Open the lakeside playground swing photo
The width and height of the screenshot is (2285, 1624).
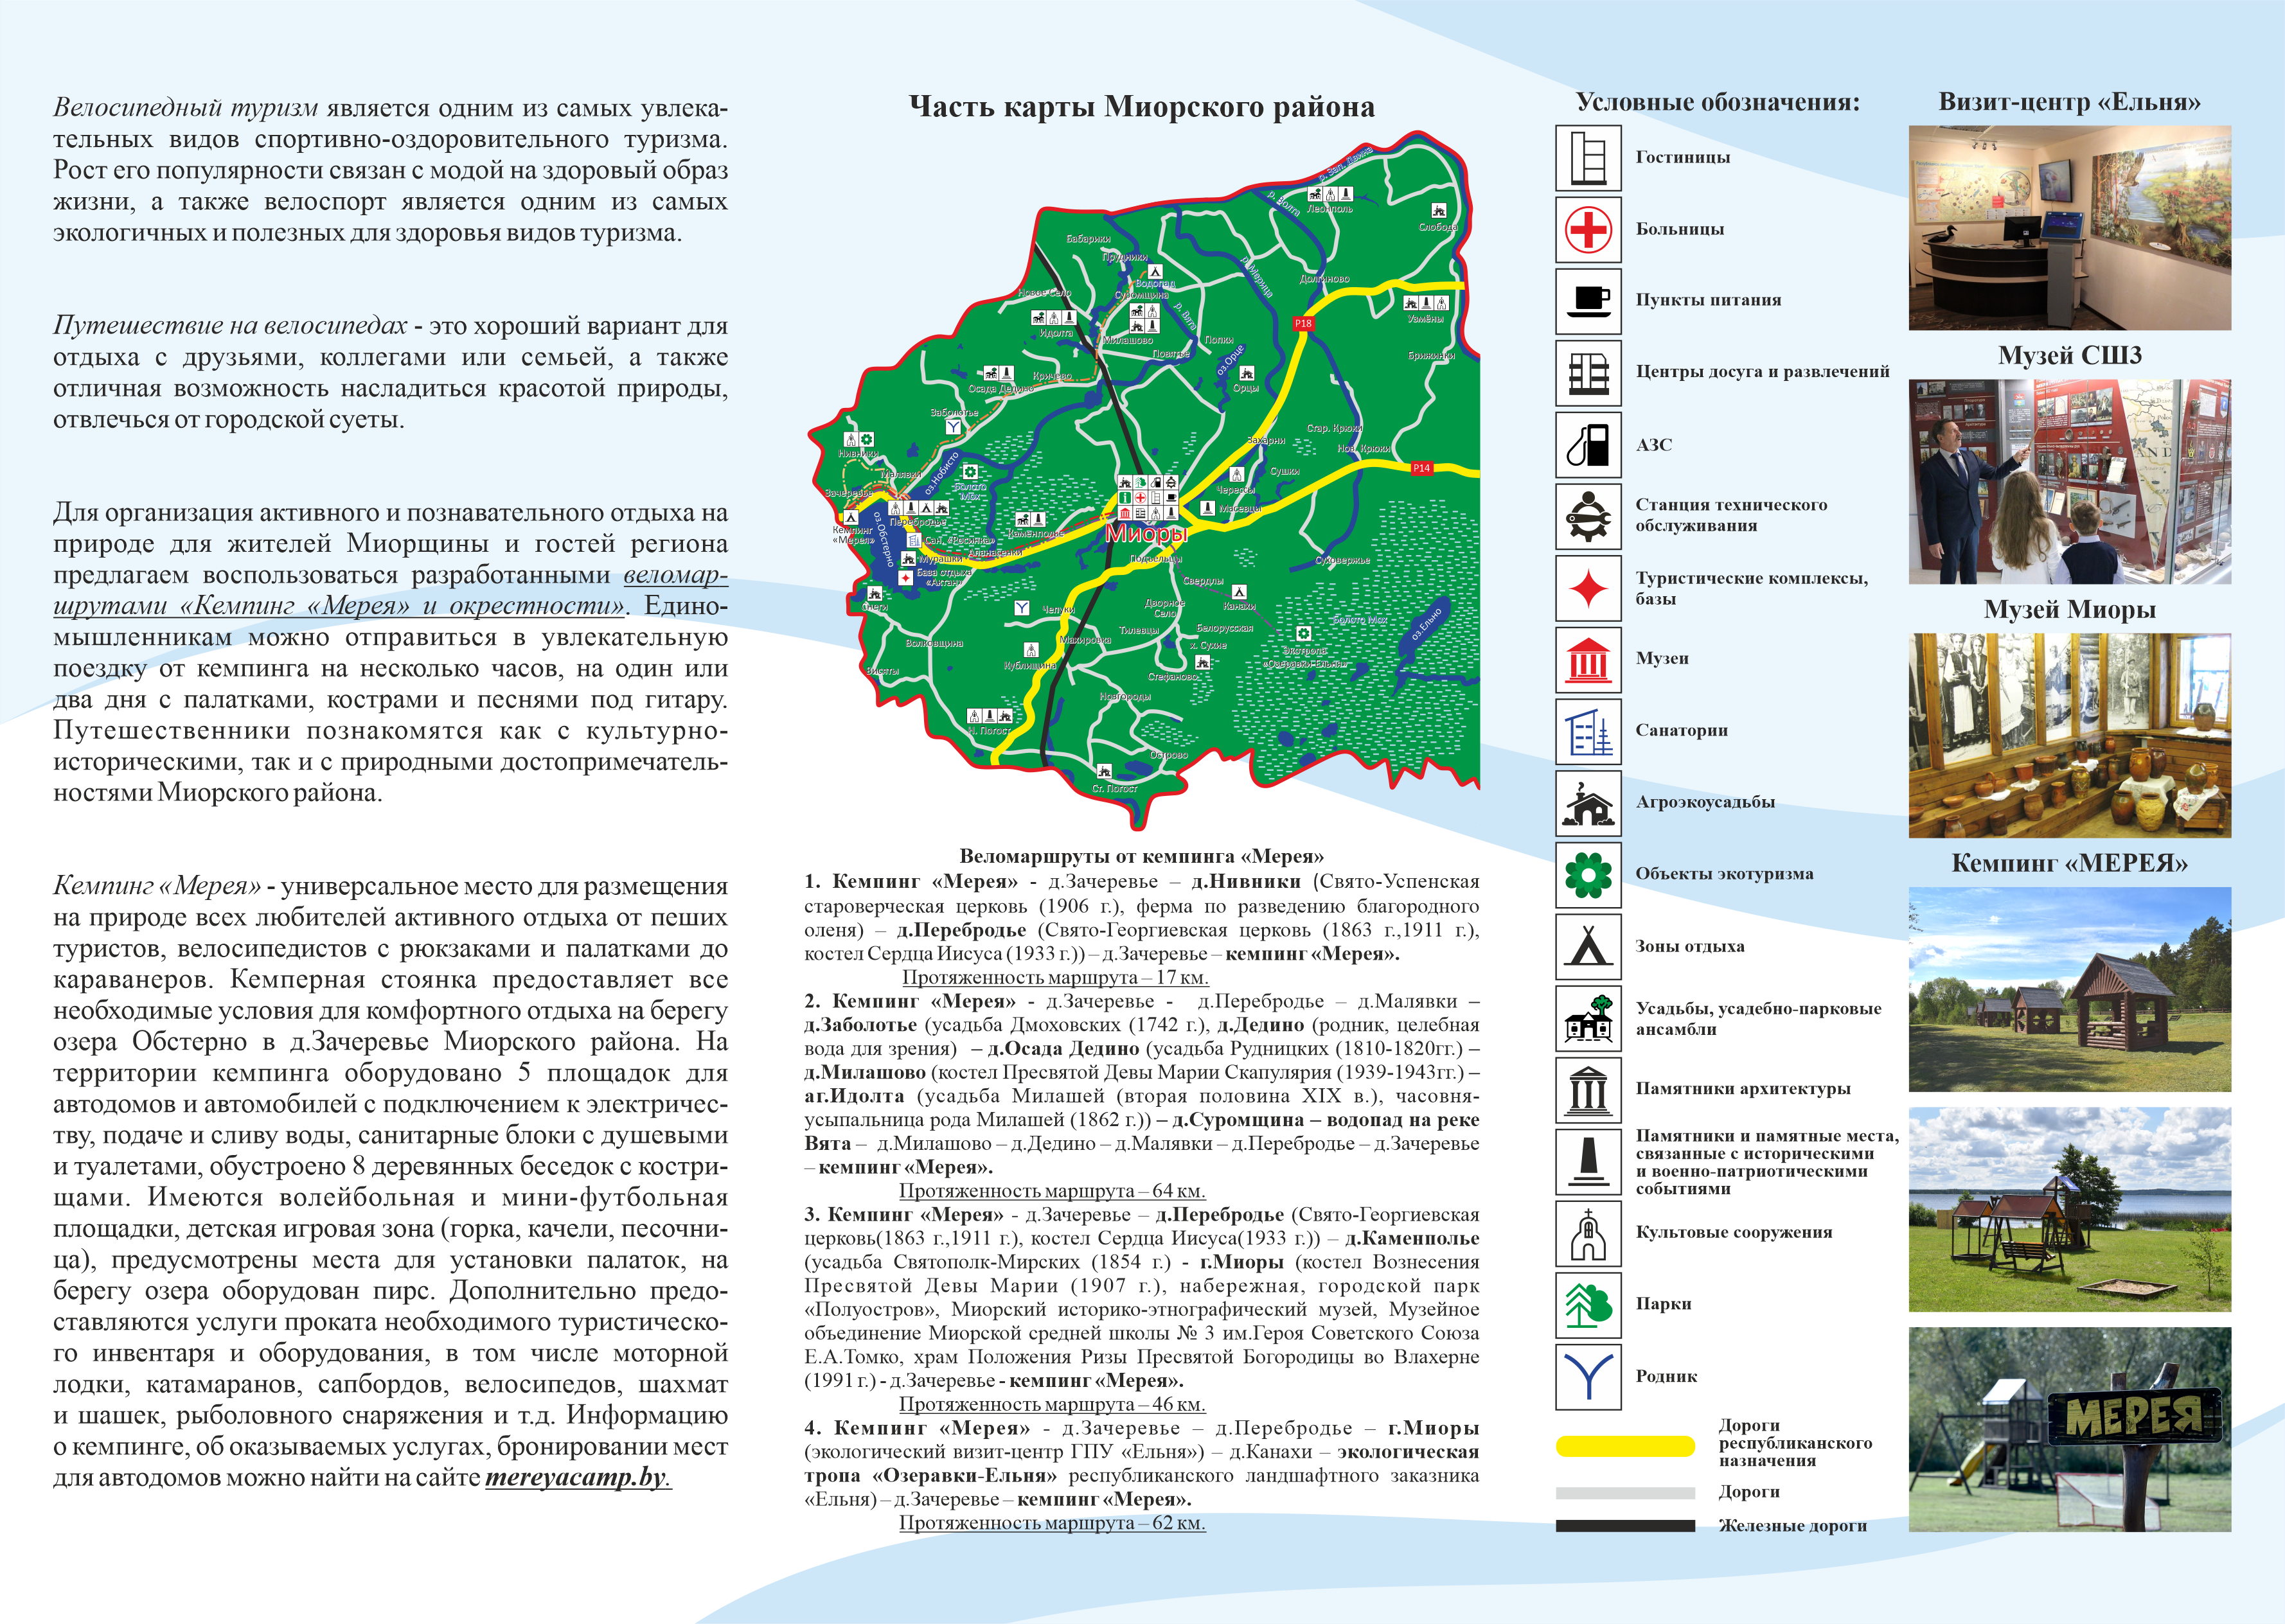coord(2069,1209)
